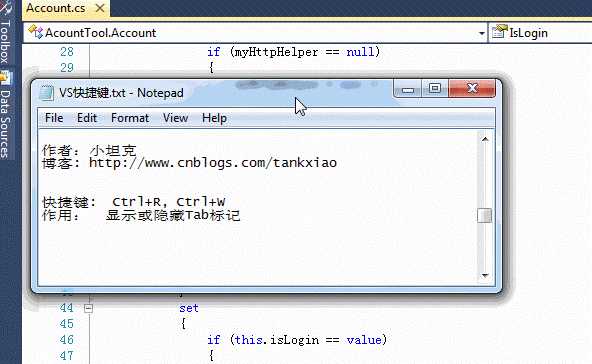Image resolution: width=592 pixels, height=364 pixels.
Task: Open Notepad Help menu
Action: click(x=214, y=118)
